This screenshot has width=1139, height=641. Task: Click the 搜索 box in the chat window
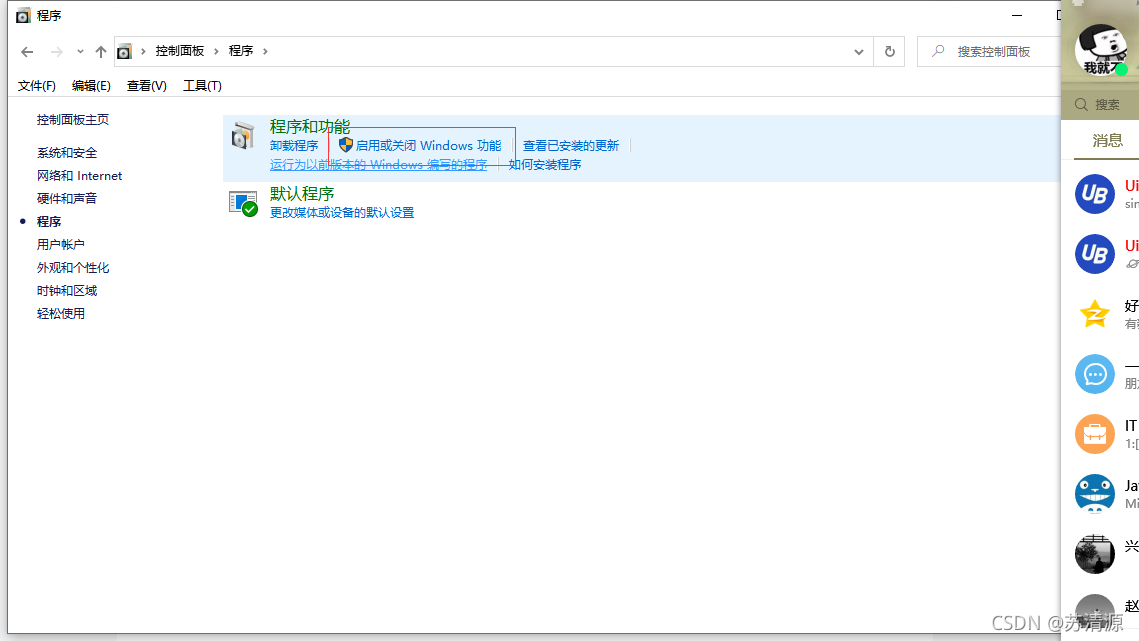(x=1101, y=105)
